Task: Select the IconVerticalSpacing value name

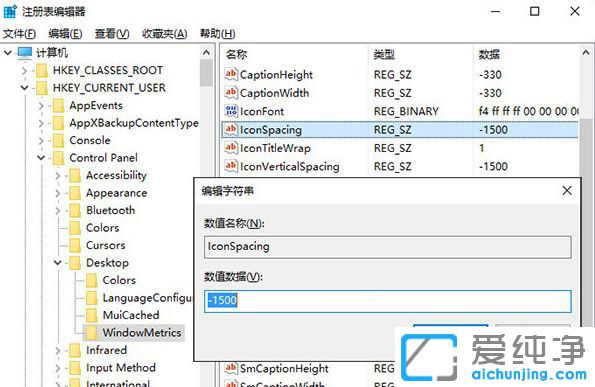Action: coord(290,167)
